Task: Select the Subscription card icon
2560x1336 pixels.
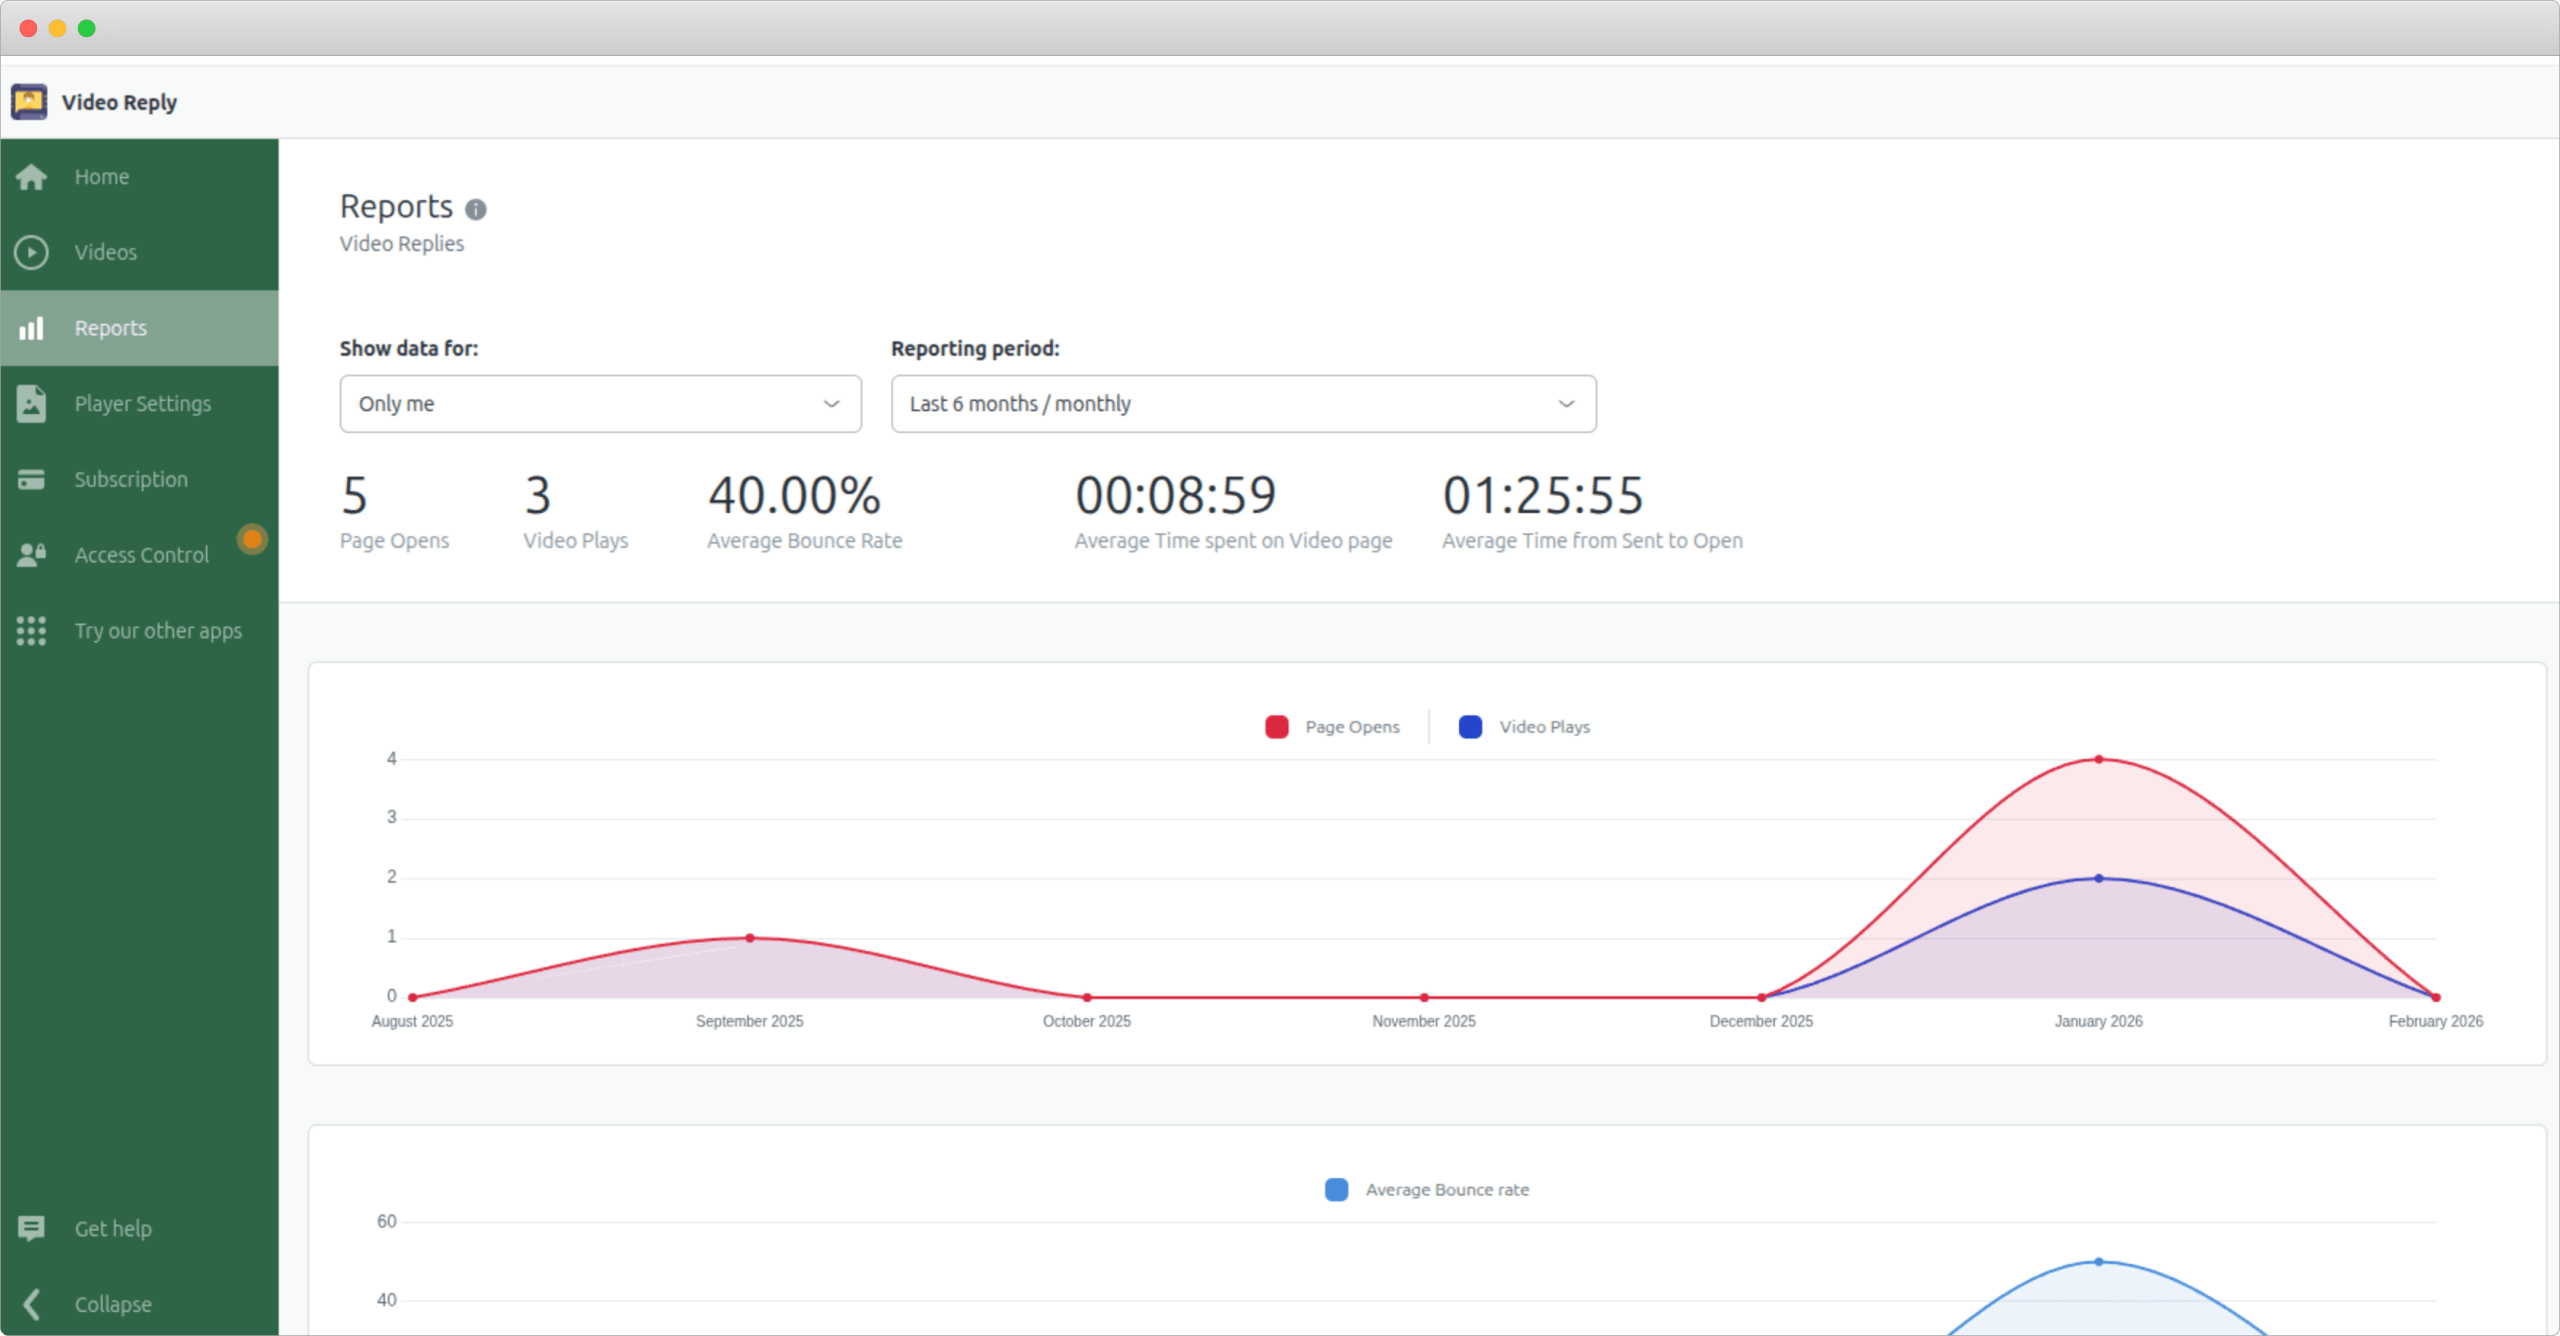Action: [x=31, y=479]
